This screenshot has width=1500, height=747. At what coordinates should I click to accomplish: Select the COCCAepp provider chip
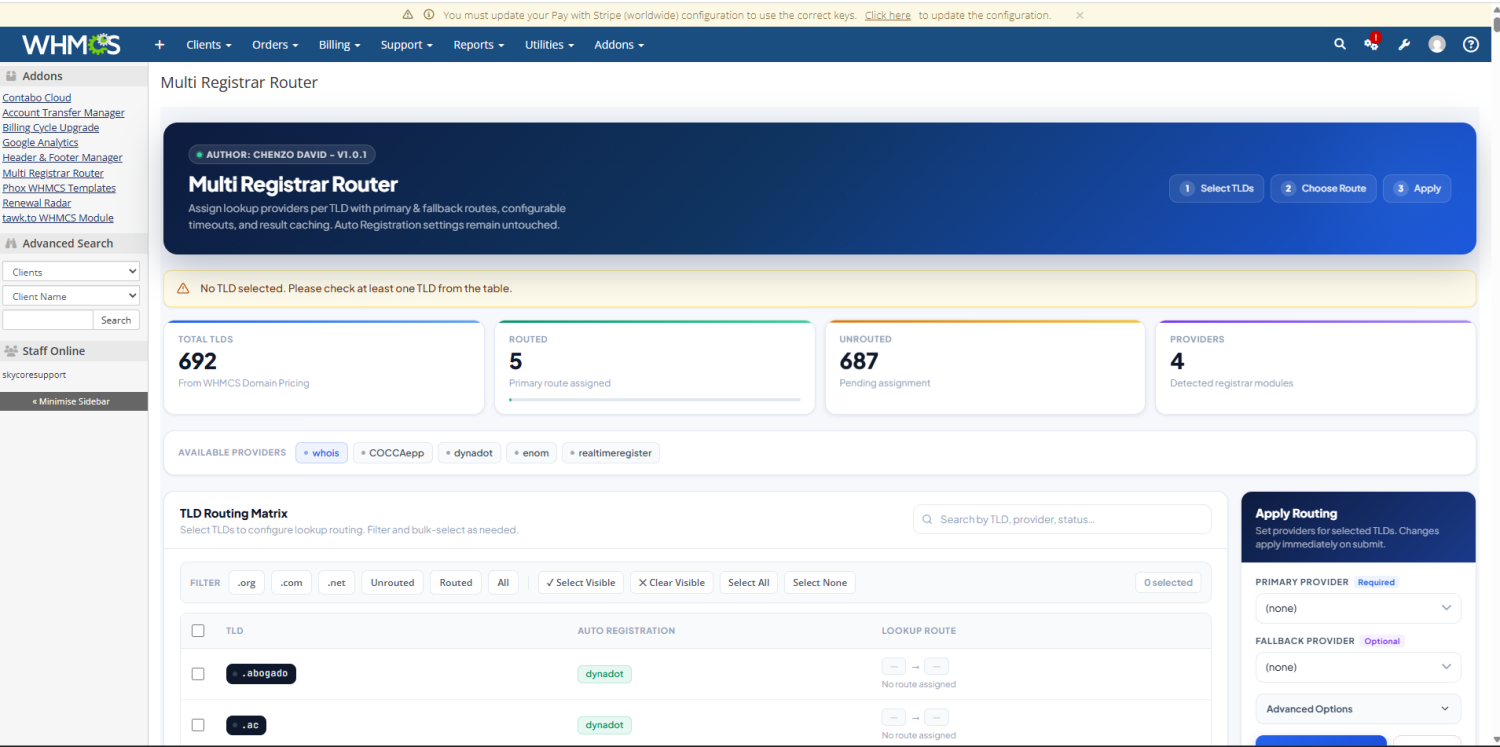tap(393, 453)
